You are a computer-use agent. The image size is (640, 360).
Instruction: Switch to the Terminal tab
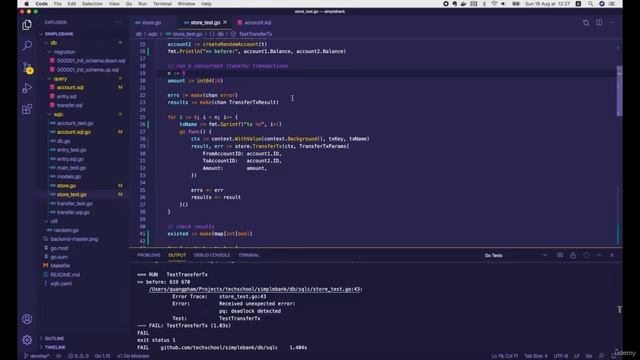(249, 255)
